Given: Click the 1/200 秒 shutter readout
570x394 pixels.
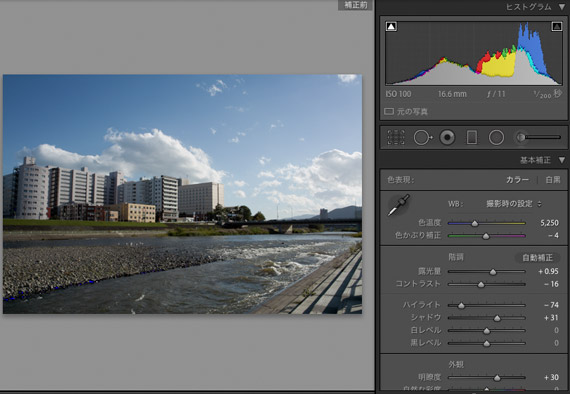Looking at the screenshot, I should (547, 94).
